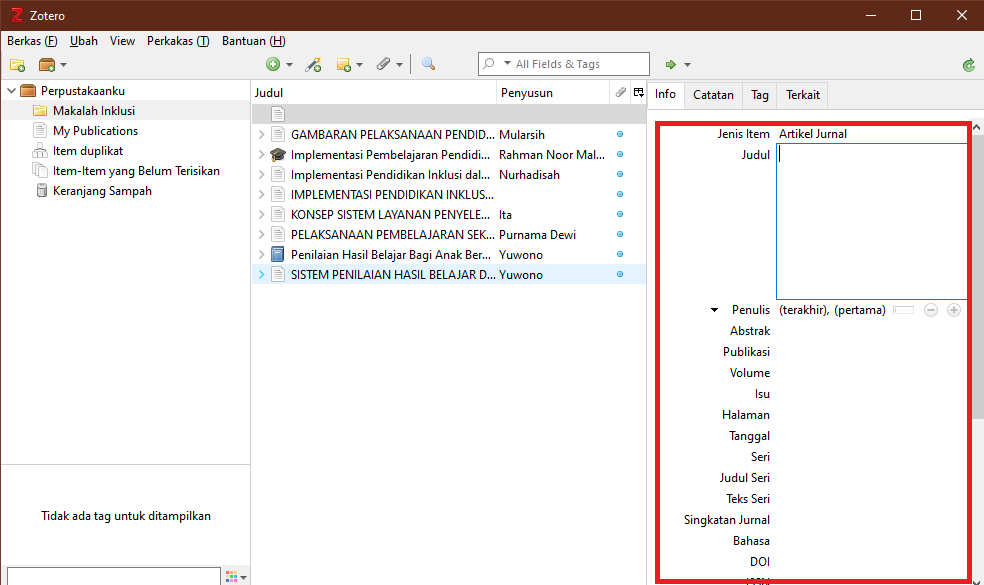Select author Purnama Dewi cell

[537, 235]
